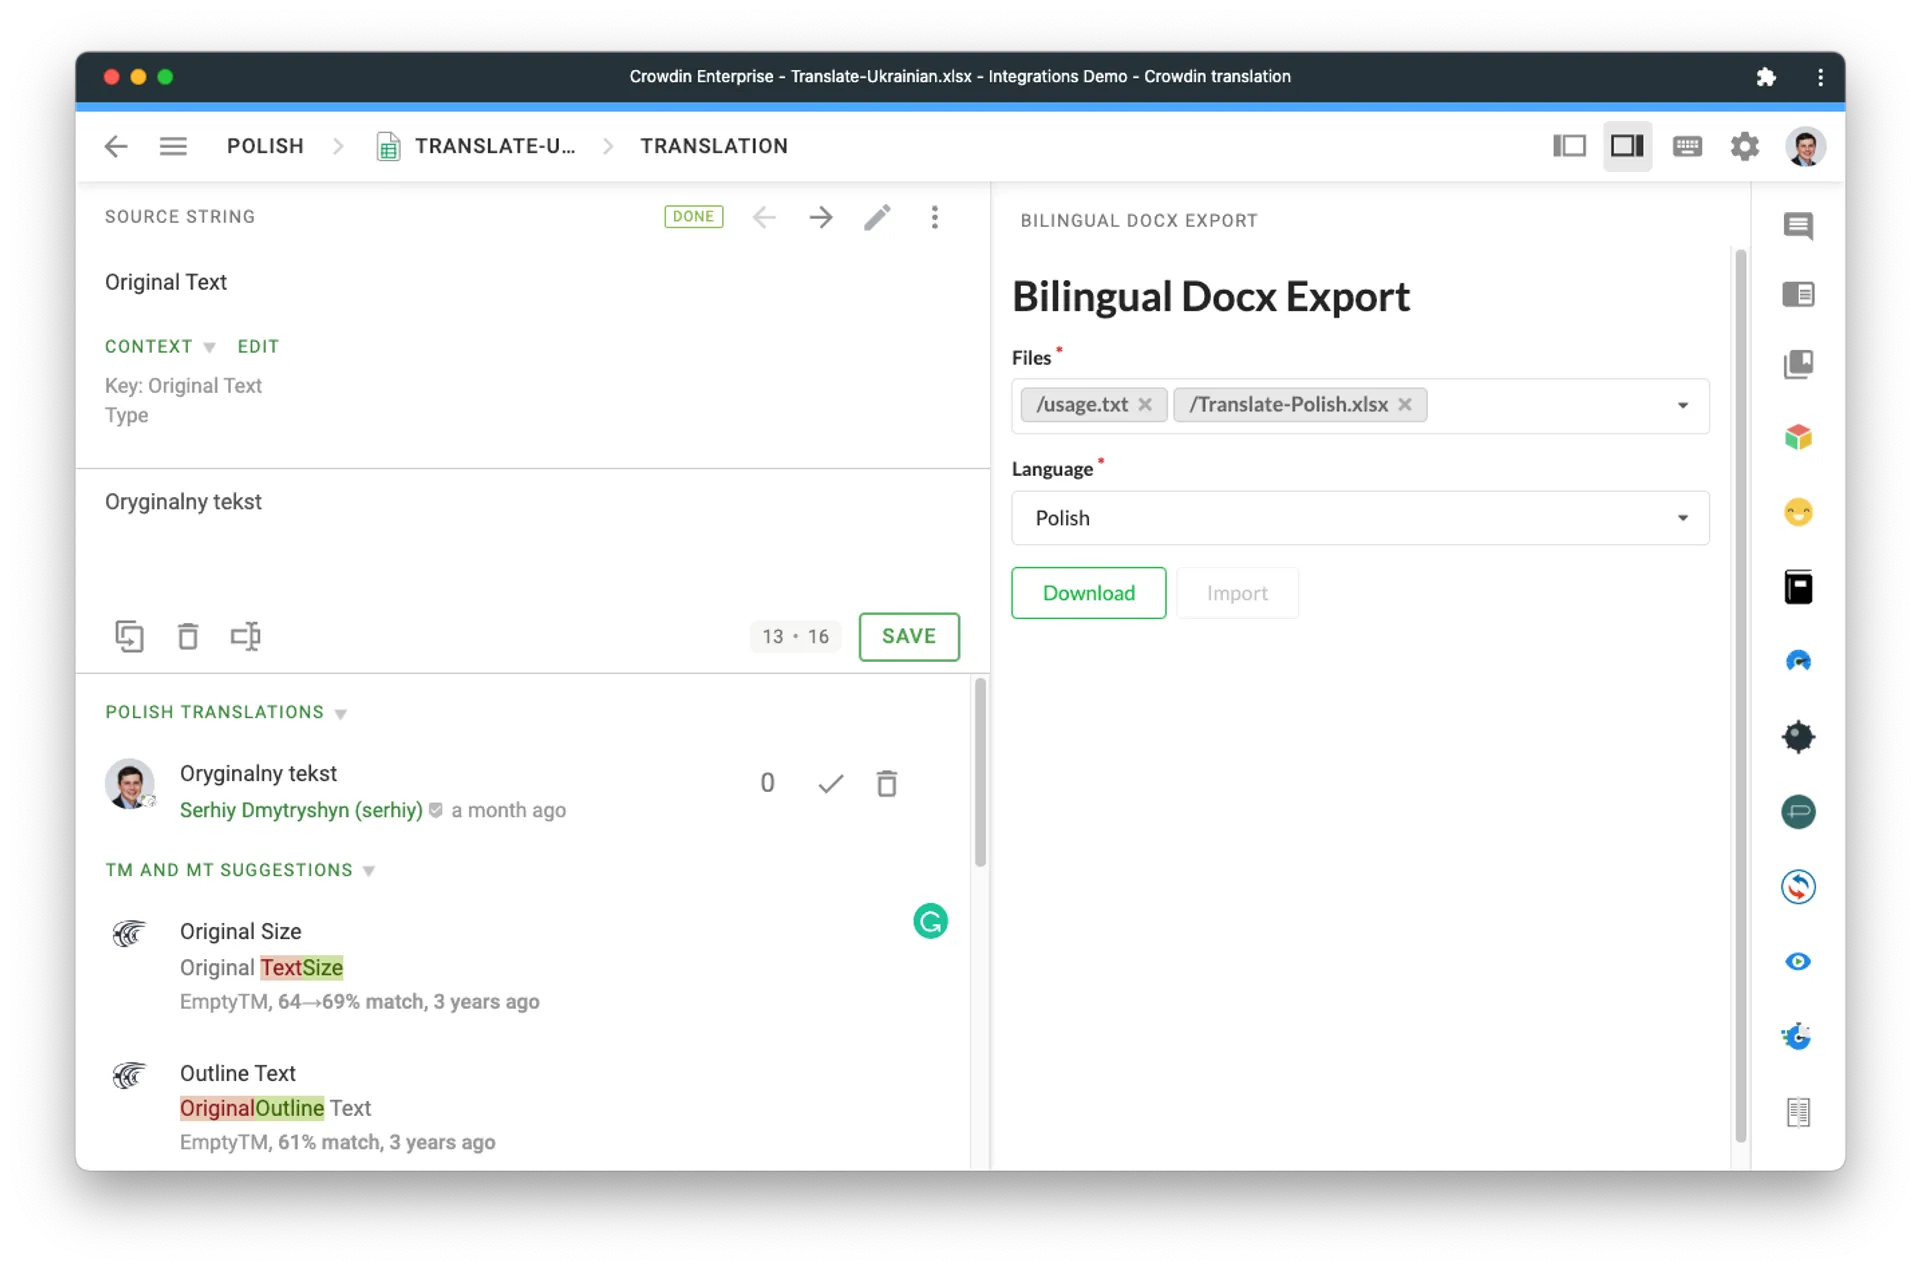Open the Language dropdown showing Polish
The image size is (1920, 1269).
1360,517
